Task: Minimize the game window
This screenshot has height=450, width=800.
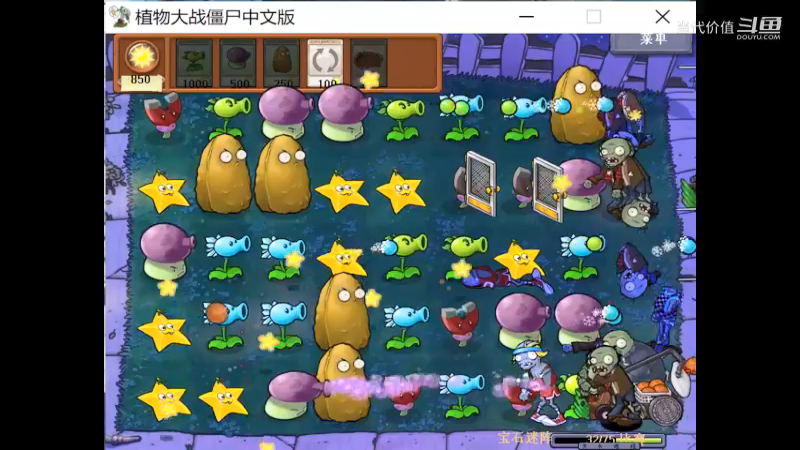Action: click(526, 17)
